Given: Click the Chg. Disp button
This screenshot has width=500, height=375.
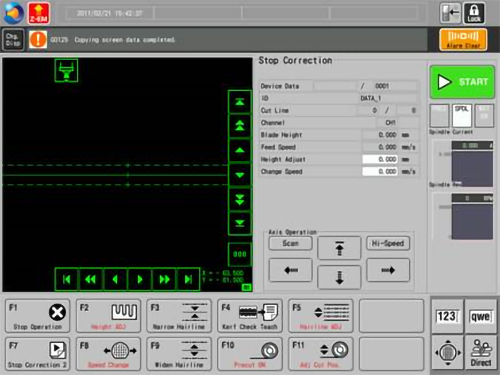Looking at the screenshot, I should tap(13, 40).
